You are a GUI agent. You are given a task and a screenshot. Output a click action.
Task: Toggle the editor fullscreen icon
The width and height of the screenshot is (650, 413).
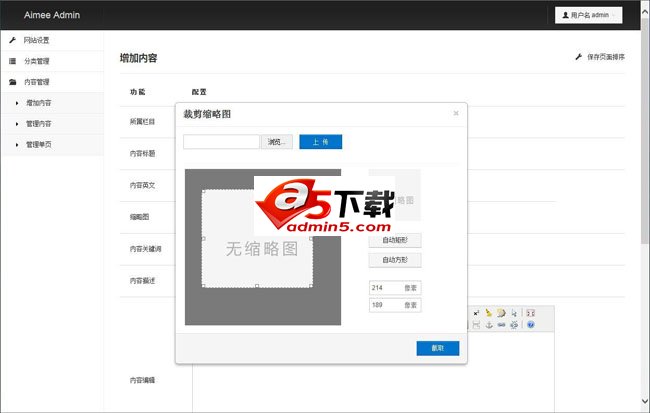point(531,313)
